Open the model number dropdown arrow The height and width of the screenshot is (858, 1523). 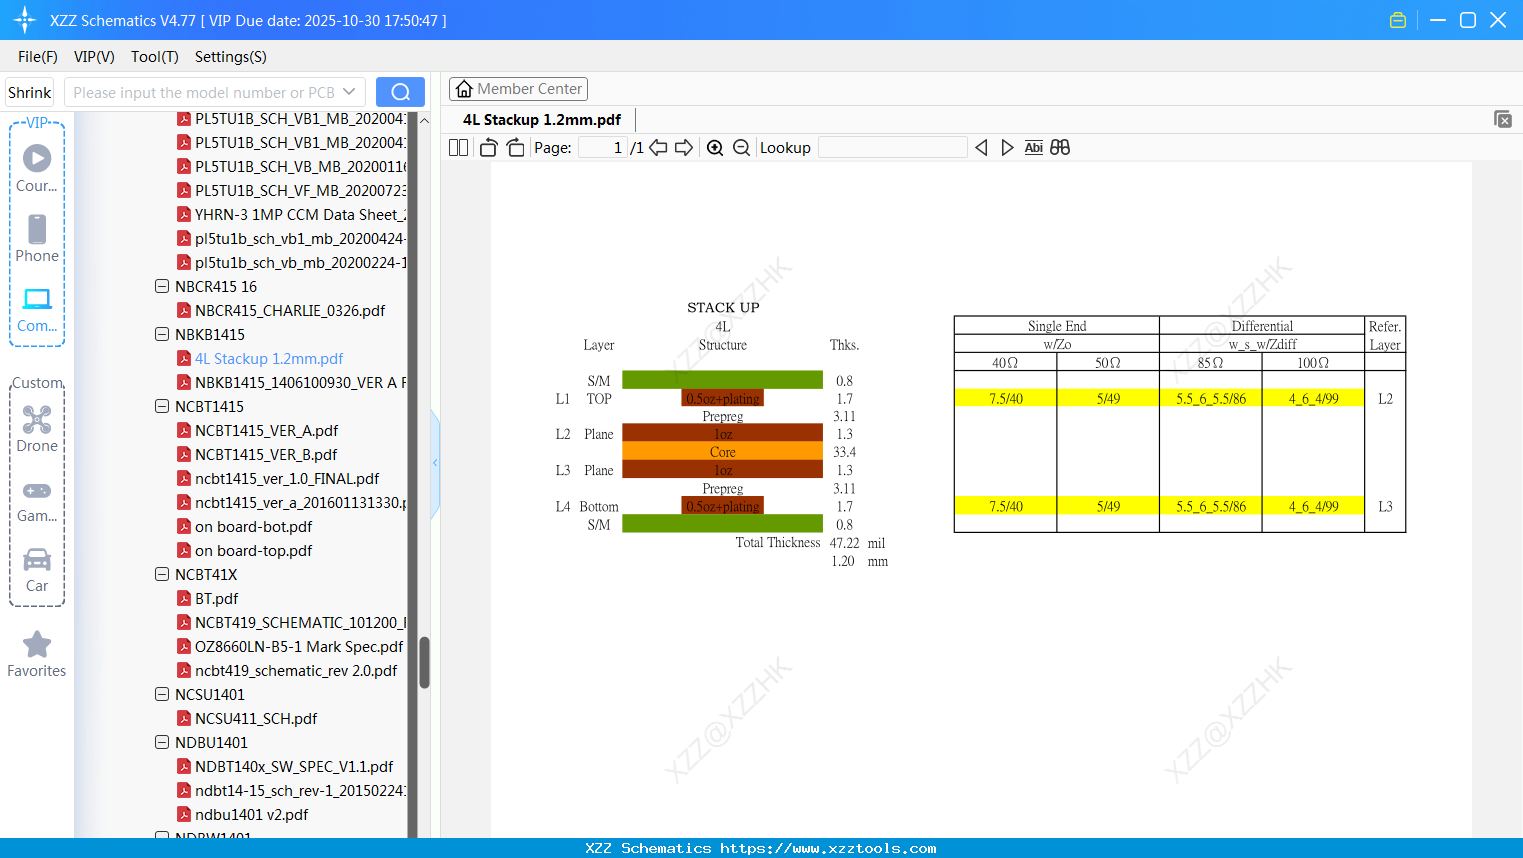[349, 92]
